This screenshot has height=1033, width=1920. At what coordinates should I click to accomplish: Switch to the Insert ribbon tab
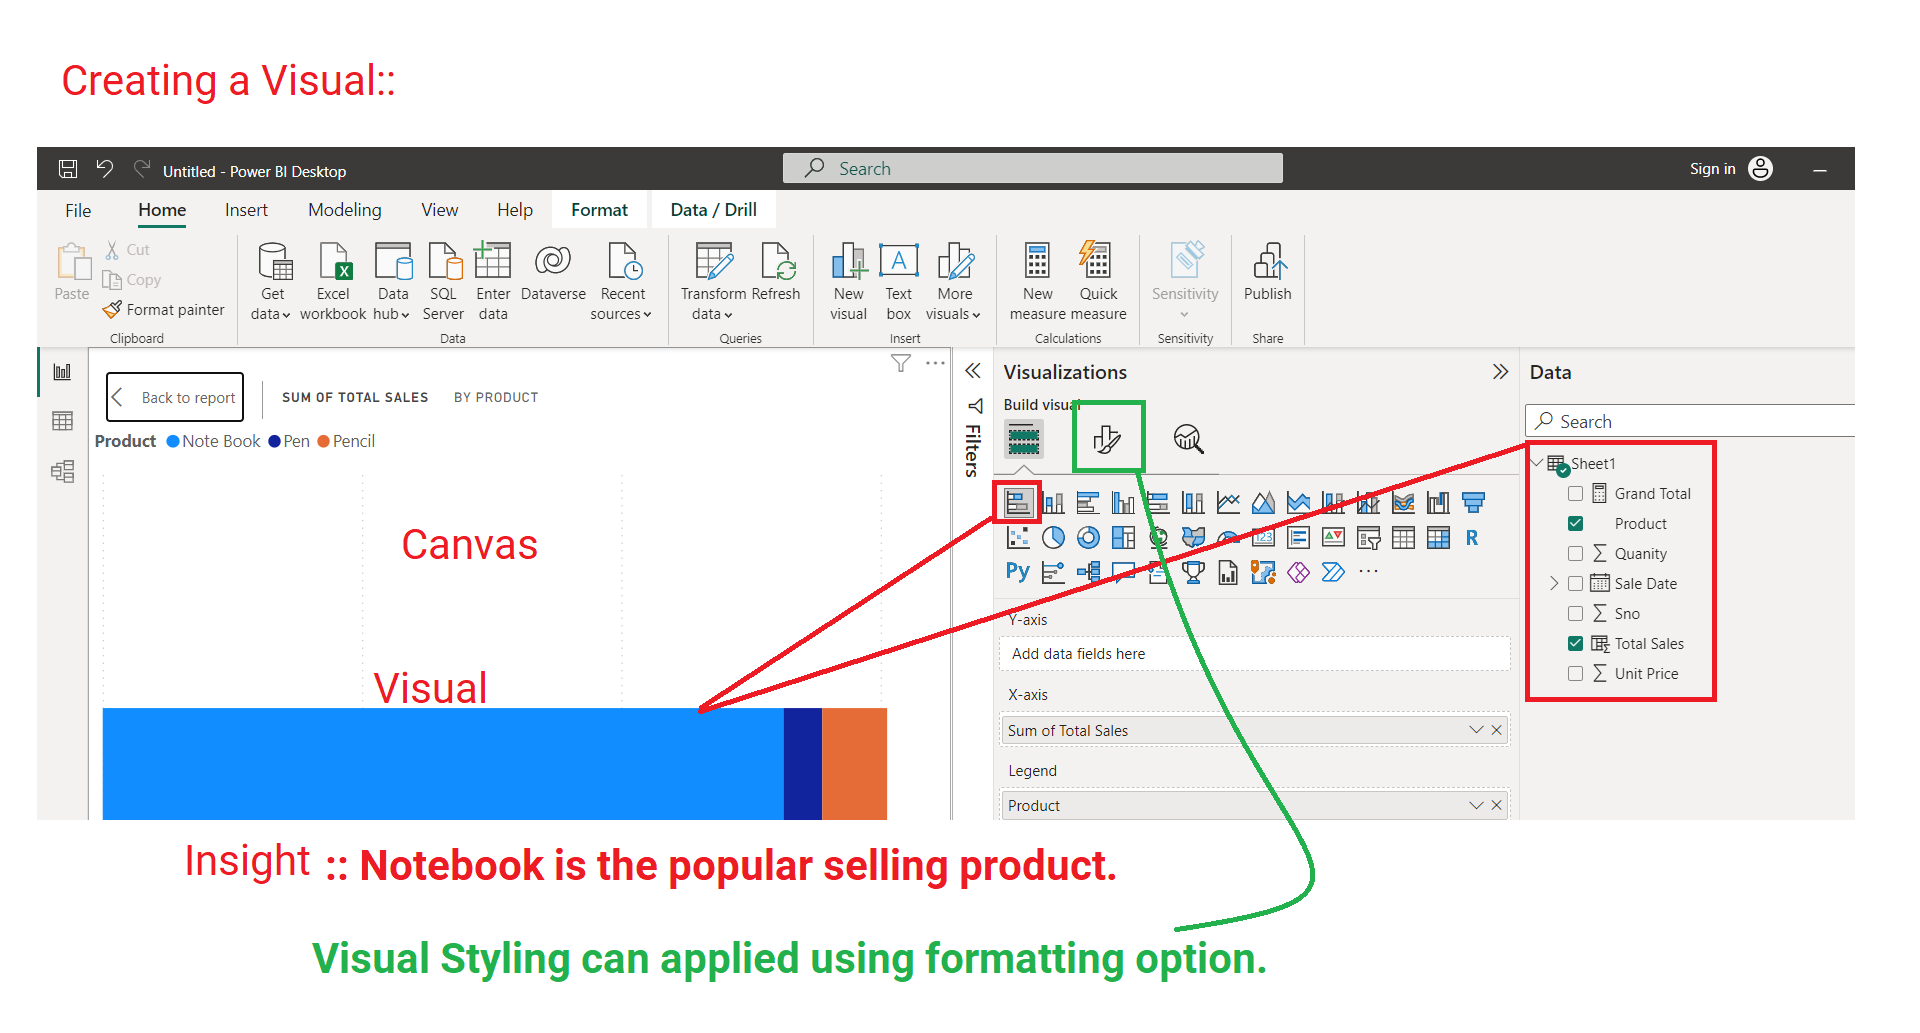(246, 210)
